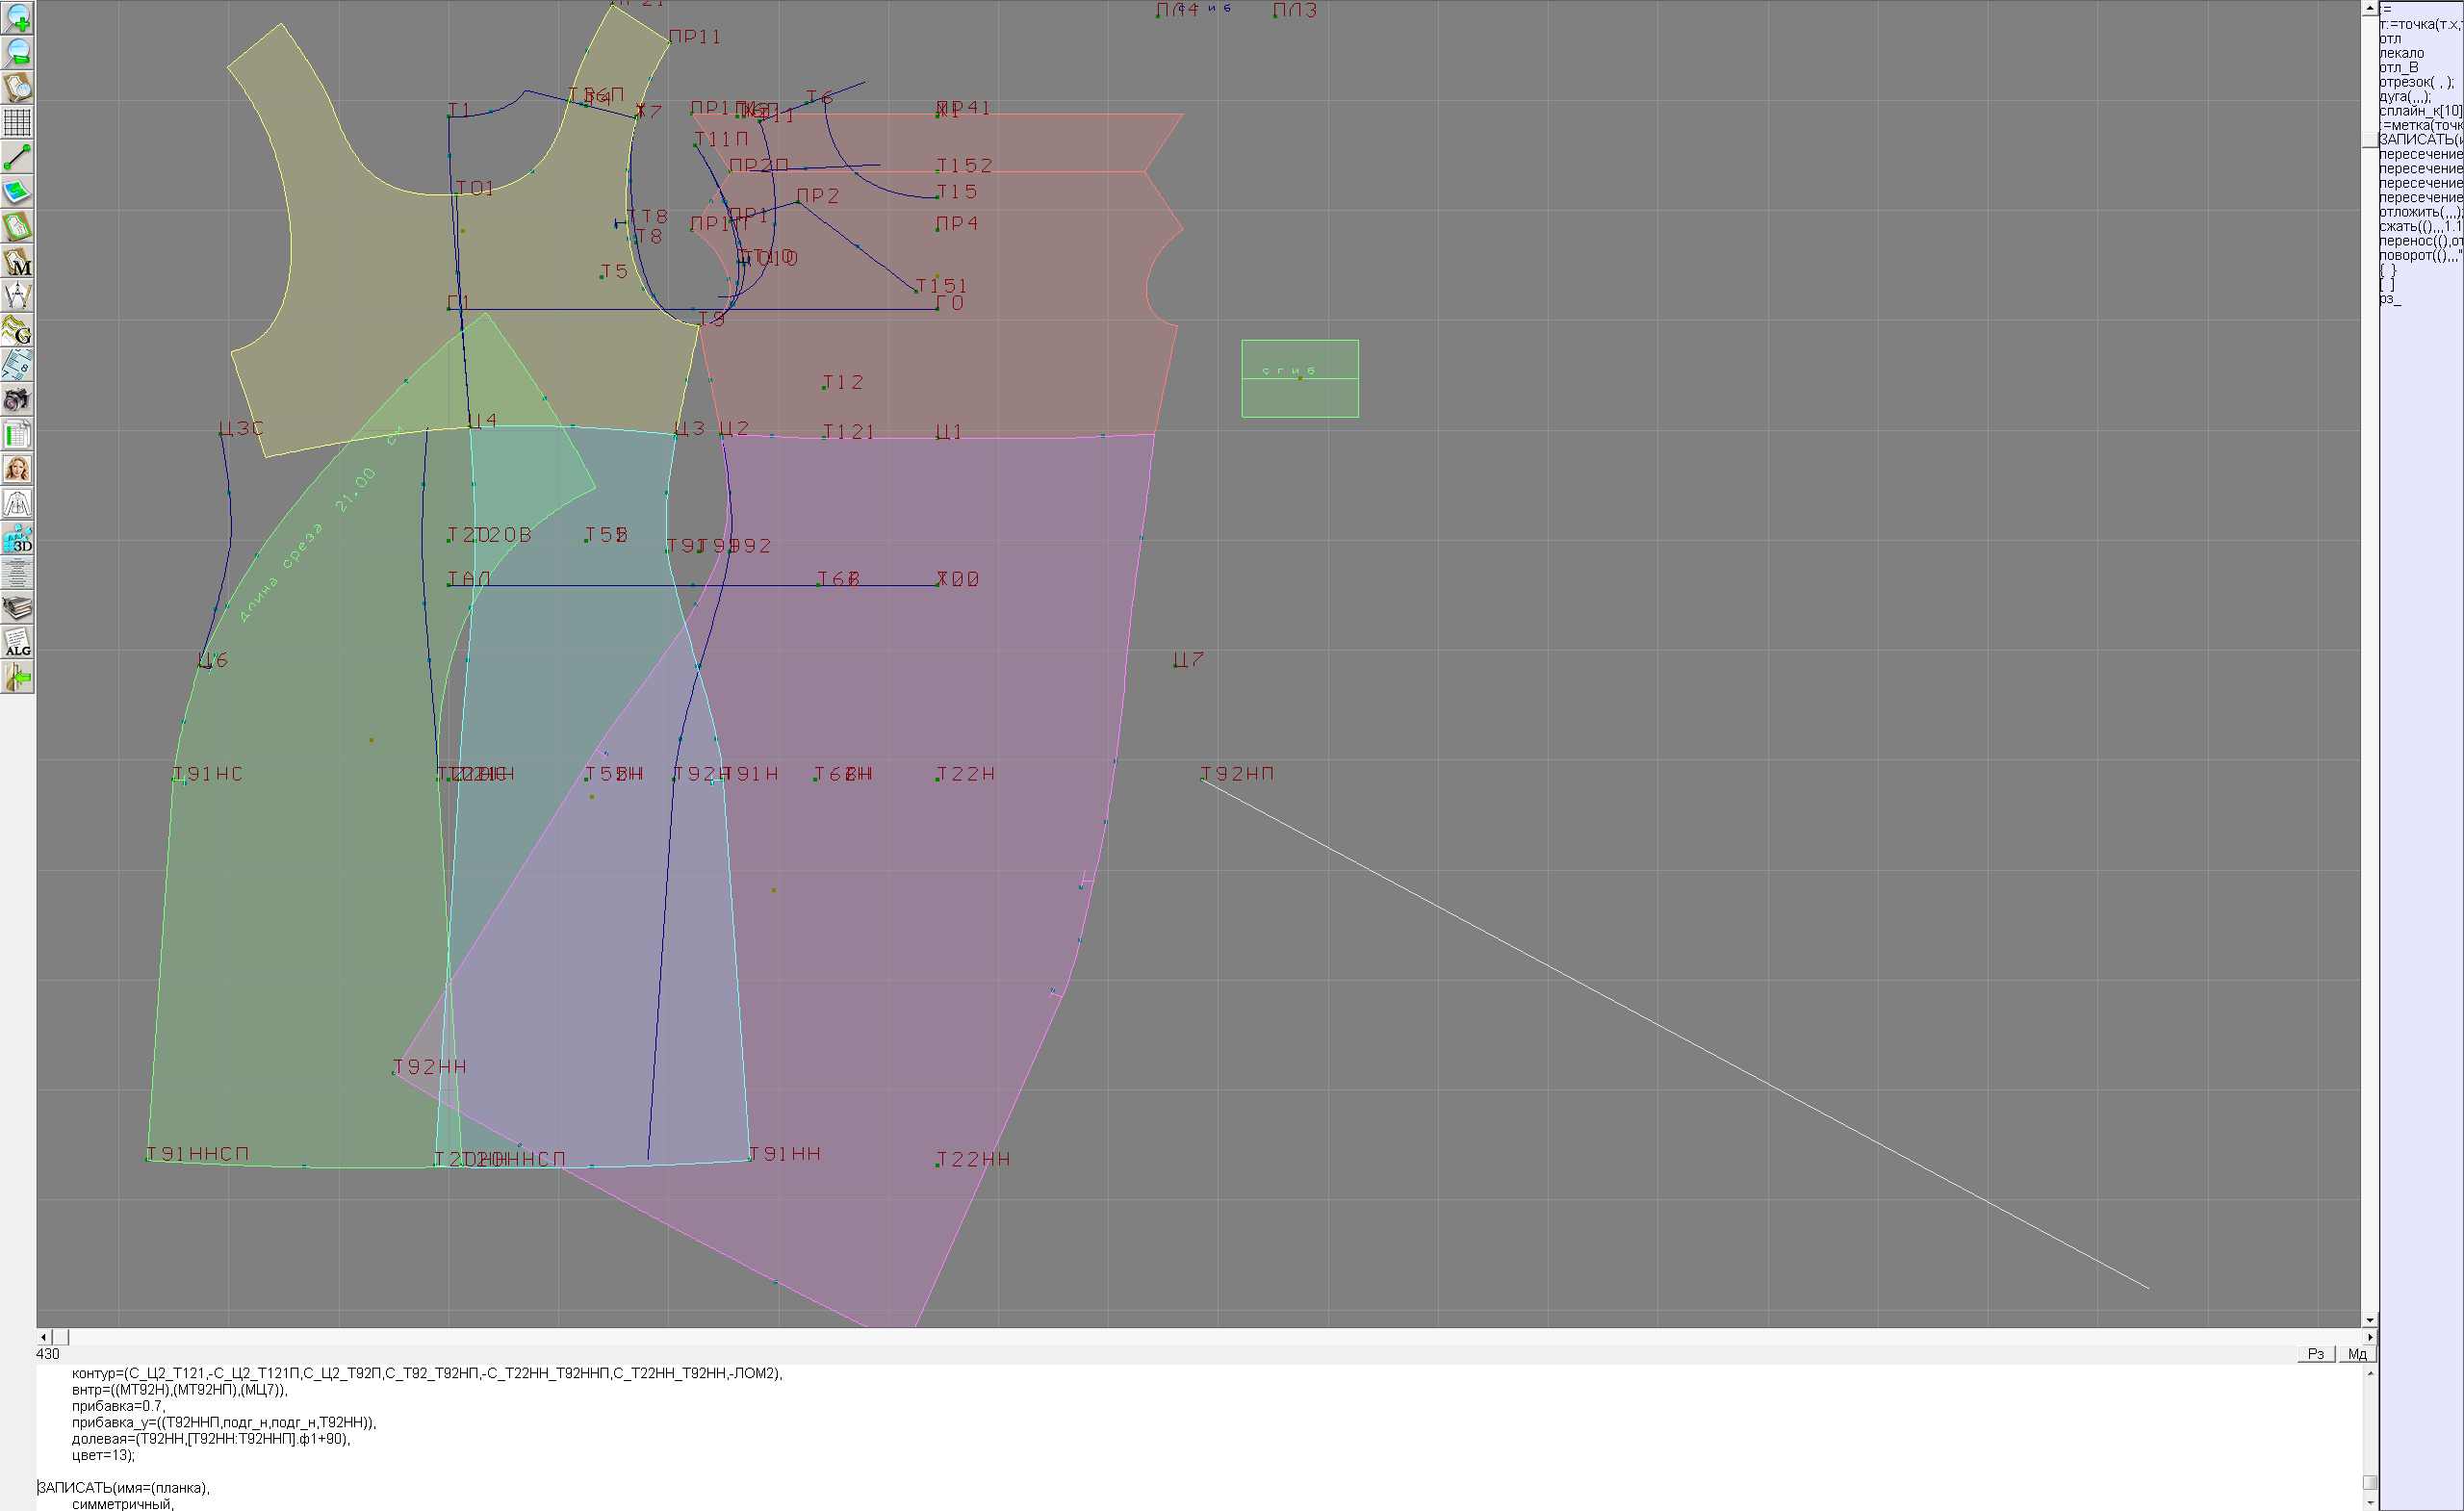The height and width of the screenshot is (1511, 2464).
Task: Launch the 3D view icon
Action: click(17, 539)
